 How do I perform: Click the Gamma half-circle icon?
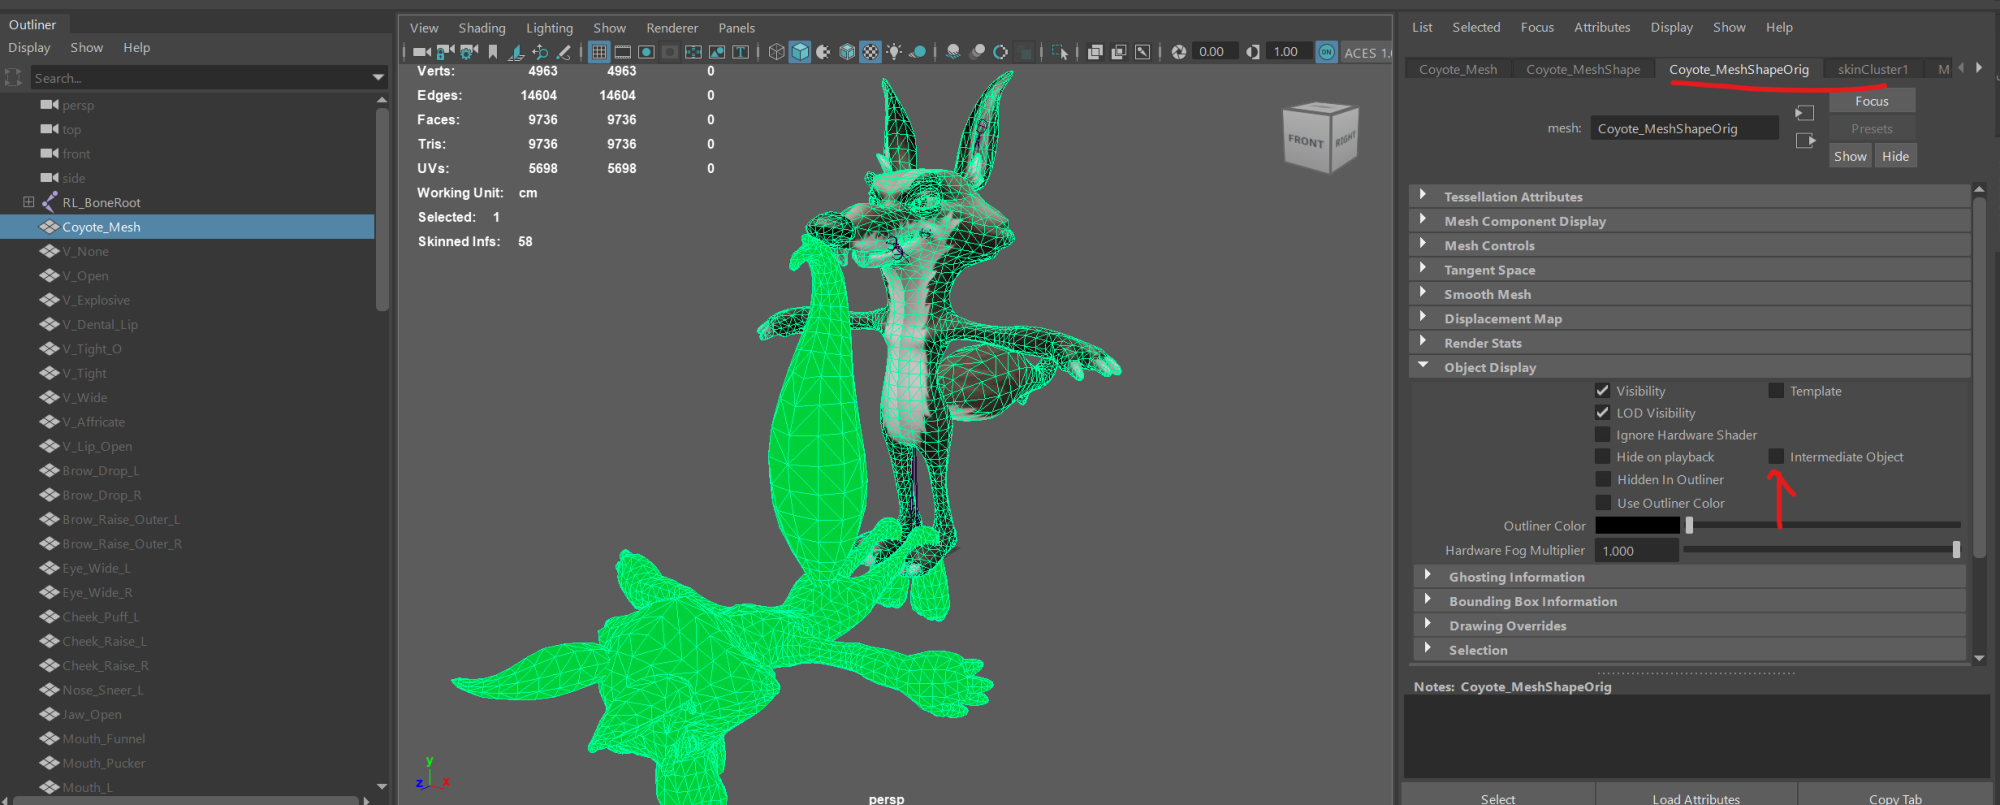tap(1252, 52)
